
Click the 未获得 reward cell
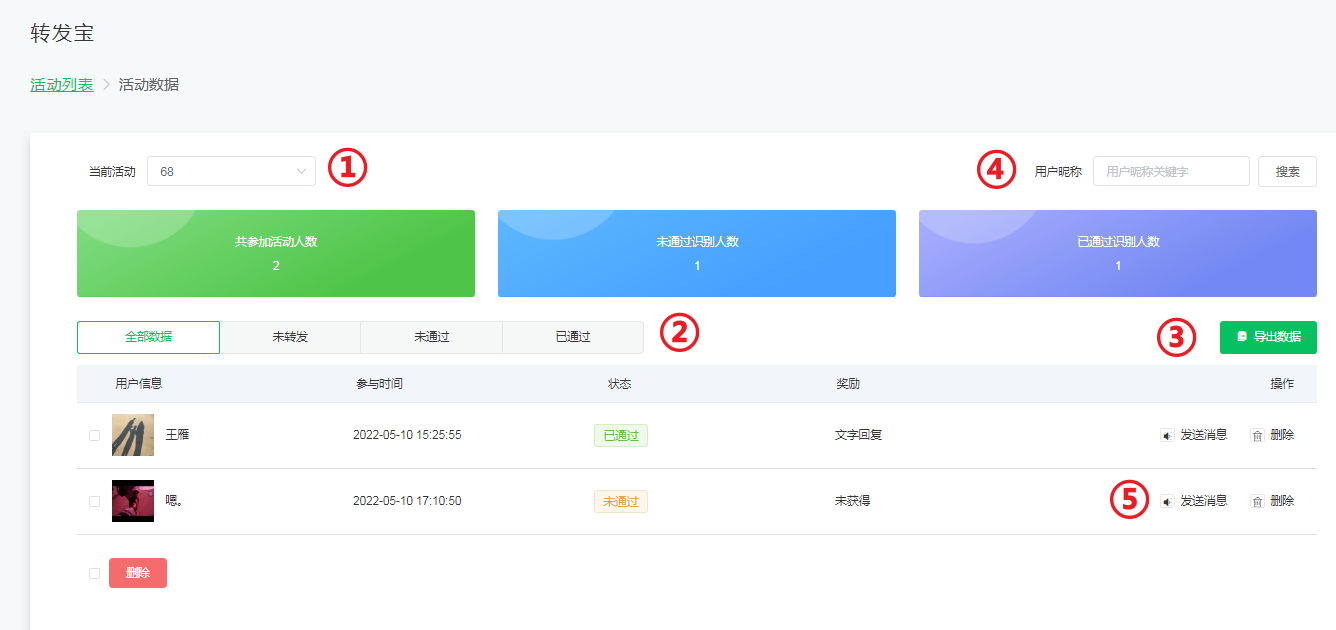coord(853,502)
